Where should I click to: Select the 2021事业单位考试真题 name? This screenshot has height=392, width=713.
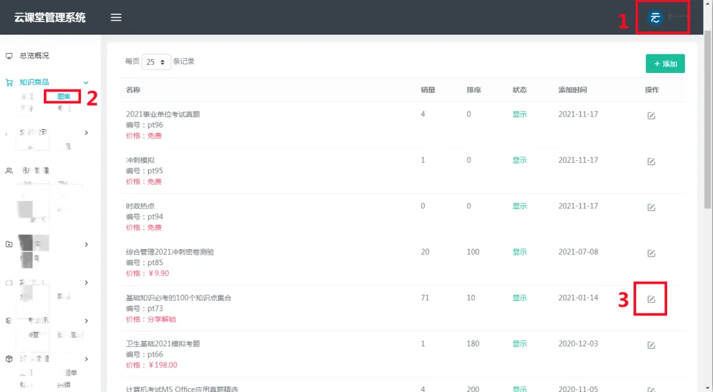(163, 114)
